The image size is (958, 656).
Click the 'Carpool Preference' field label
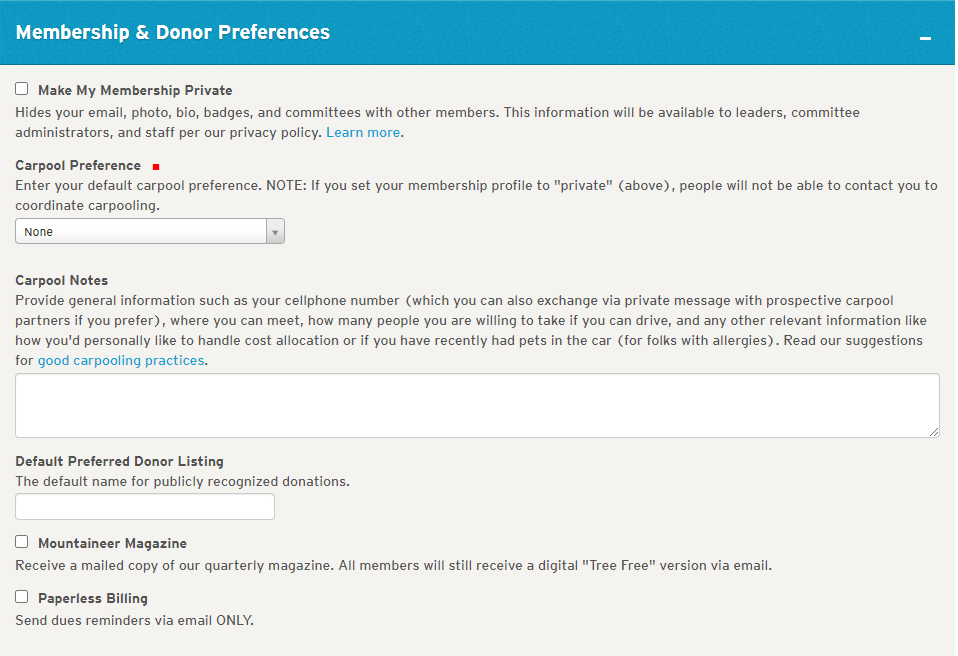(78, 165)
